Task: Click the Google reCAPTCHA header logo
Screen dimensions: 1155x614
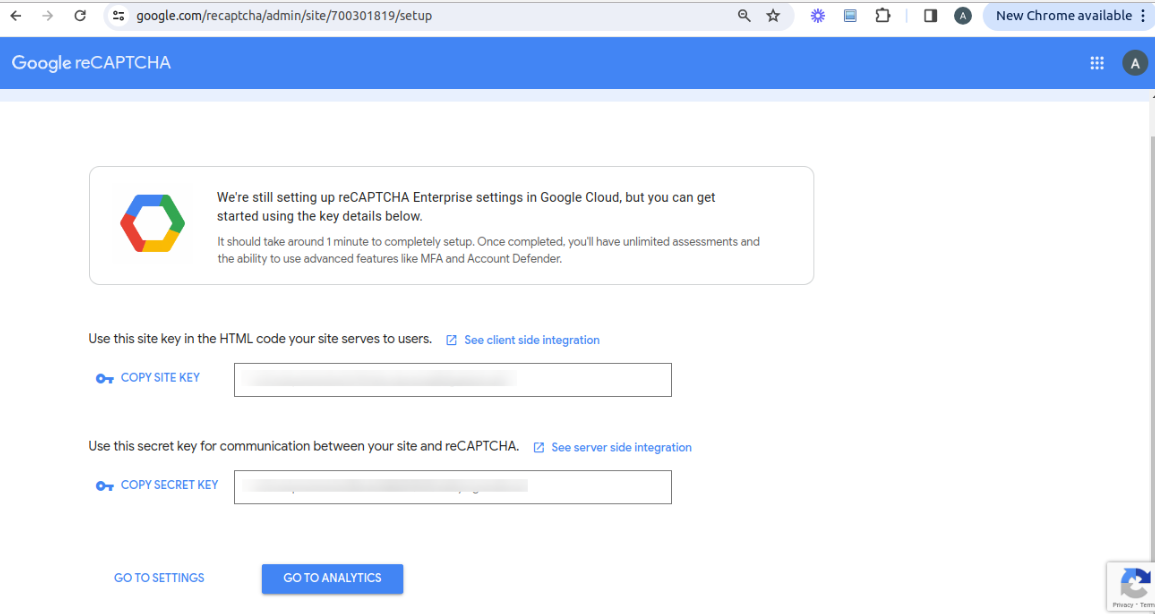Action: click(91, 63)
